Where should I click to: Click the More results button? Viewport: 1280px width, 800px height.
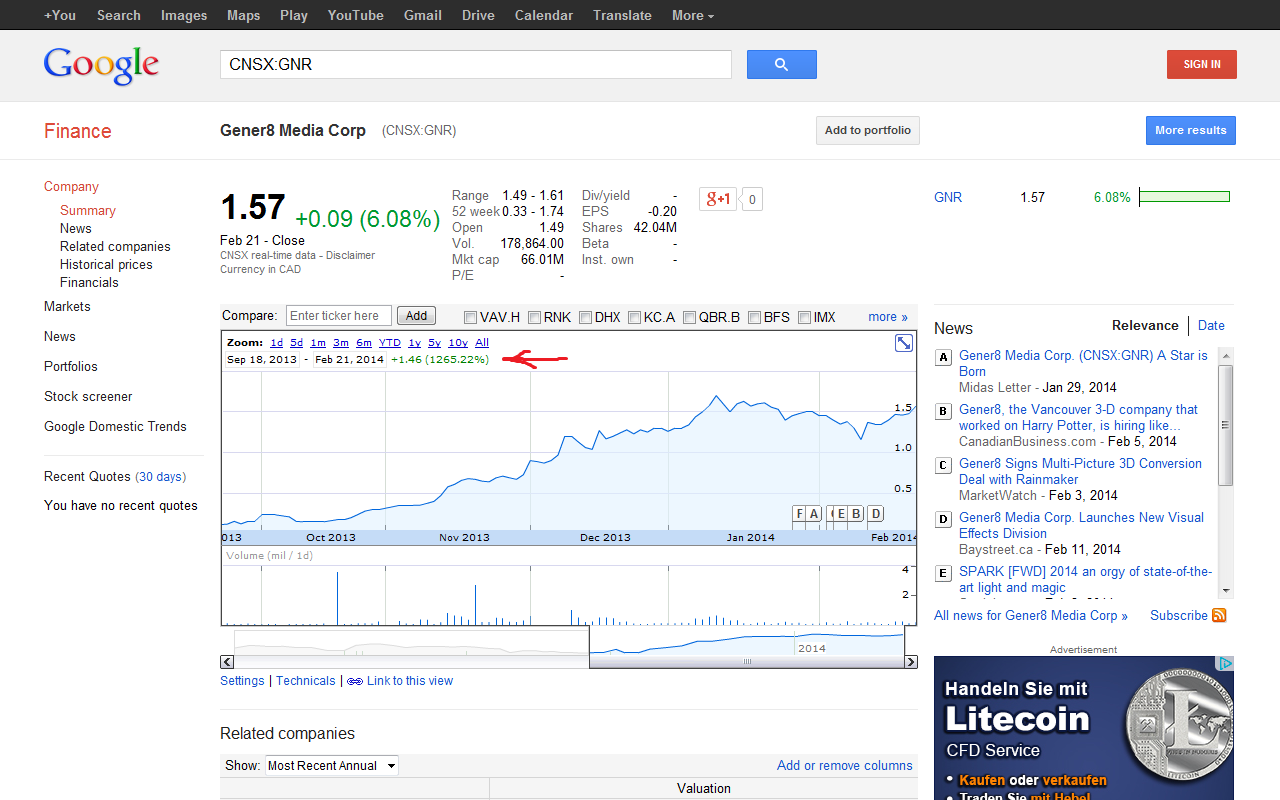[x=1191, y=131]
